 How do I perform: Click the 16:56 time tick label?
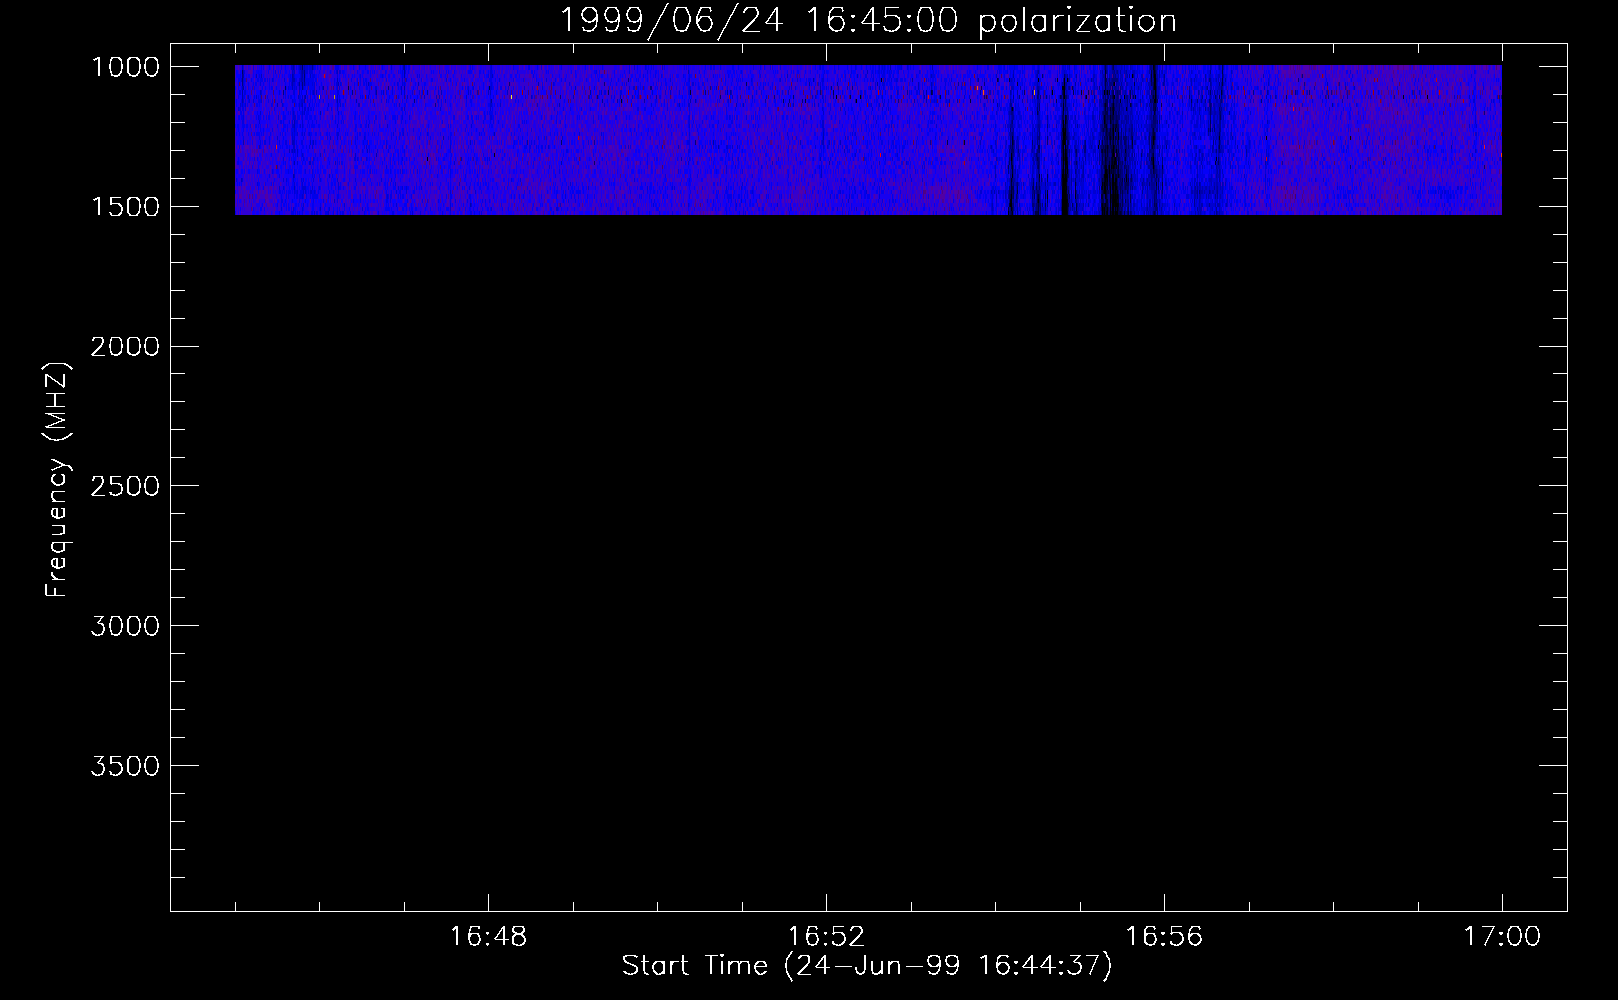point(1164,937)
